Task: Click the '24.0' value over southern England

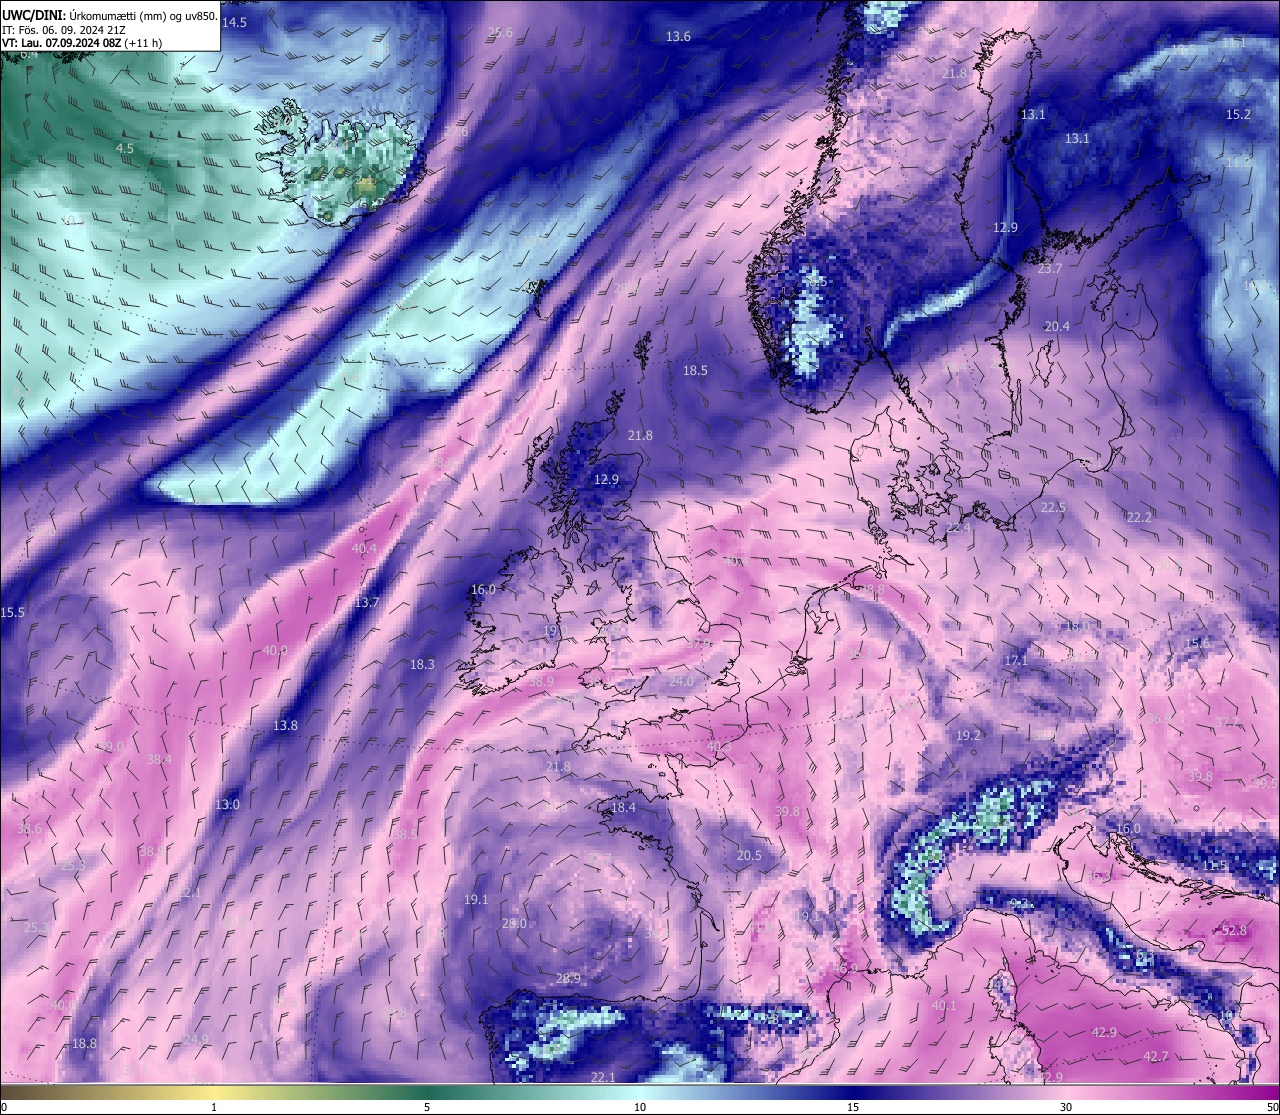Action: (681, 681)
